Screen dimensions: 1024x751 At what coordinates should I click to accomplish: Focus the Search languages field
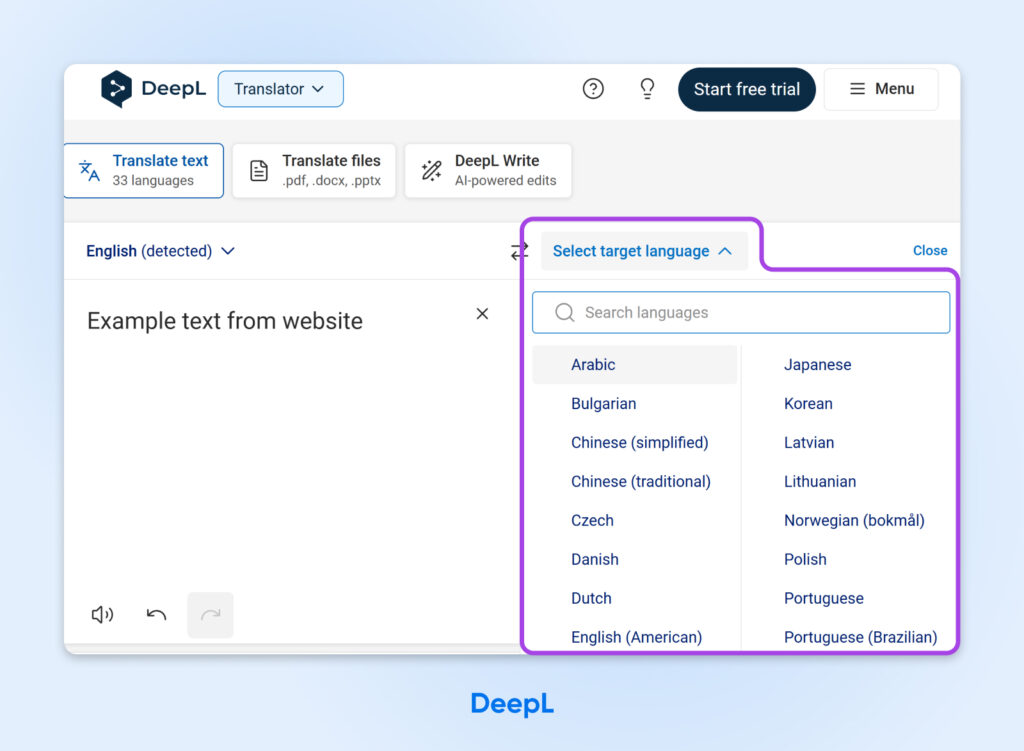pyautogui.click(x=740, y=313)
